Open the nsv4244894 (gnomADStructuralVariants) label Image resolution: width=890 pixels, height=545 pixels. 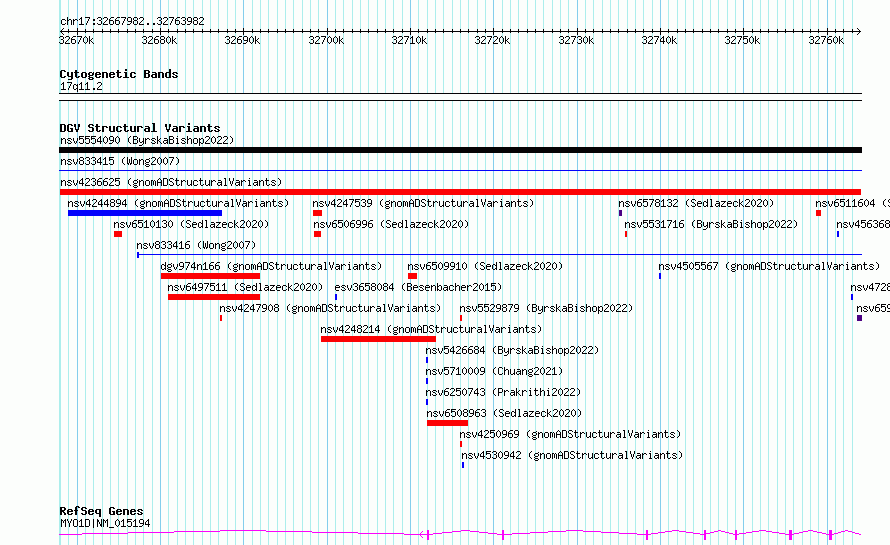178,203
